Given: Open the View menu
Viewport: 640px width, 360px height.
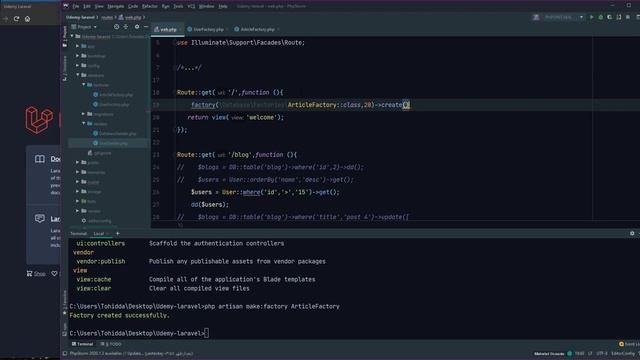Looking at the screenshot, I should [x=99, y=6].
